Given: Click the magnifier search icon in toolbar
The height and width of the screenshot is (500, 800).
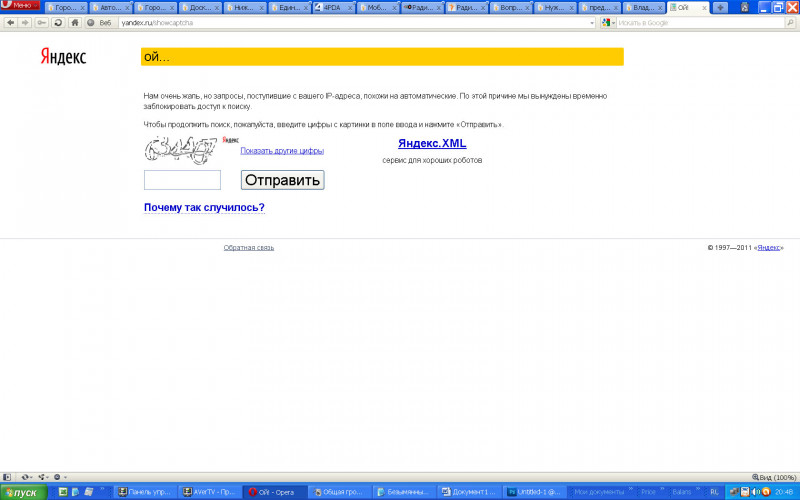Looking at the screenshot, I should point(790,22).
